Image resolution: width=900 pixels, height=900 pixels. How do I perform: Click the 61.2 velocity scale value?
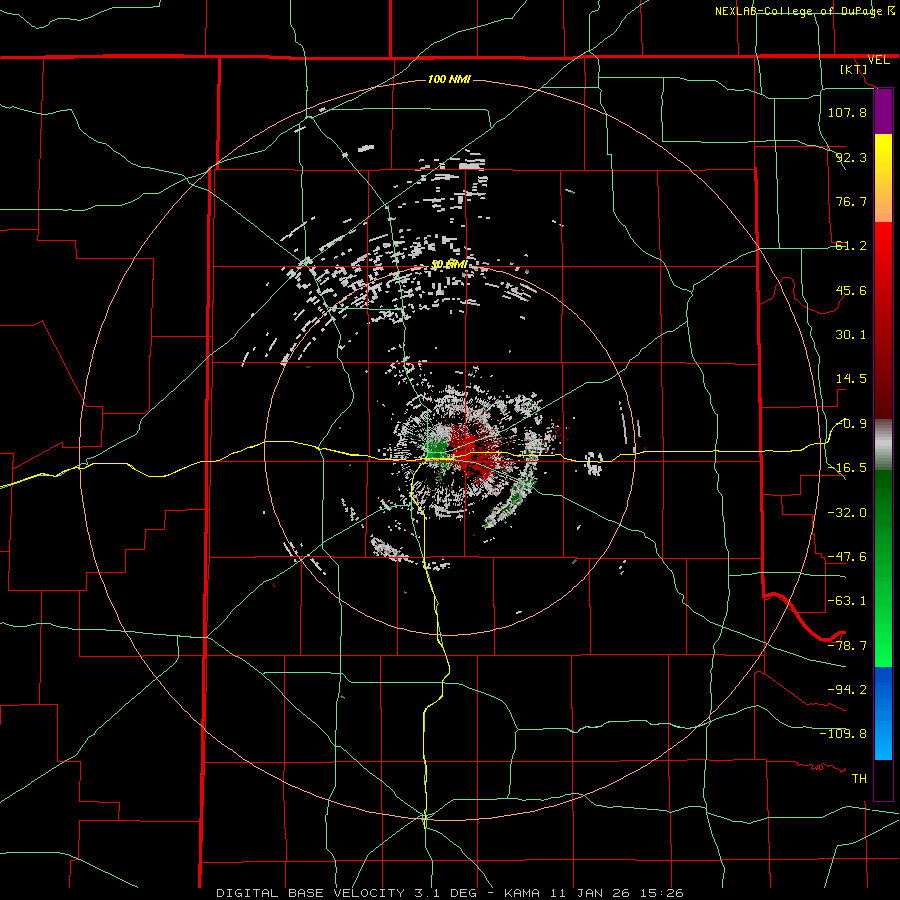tap(851, 246)
